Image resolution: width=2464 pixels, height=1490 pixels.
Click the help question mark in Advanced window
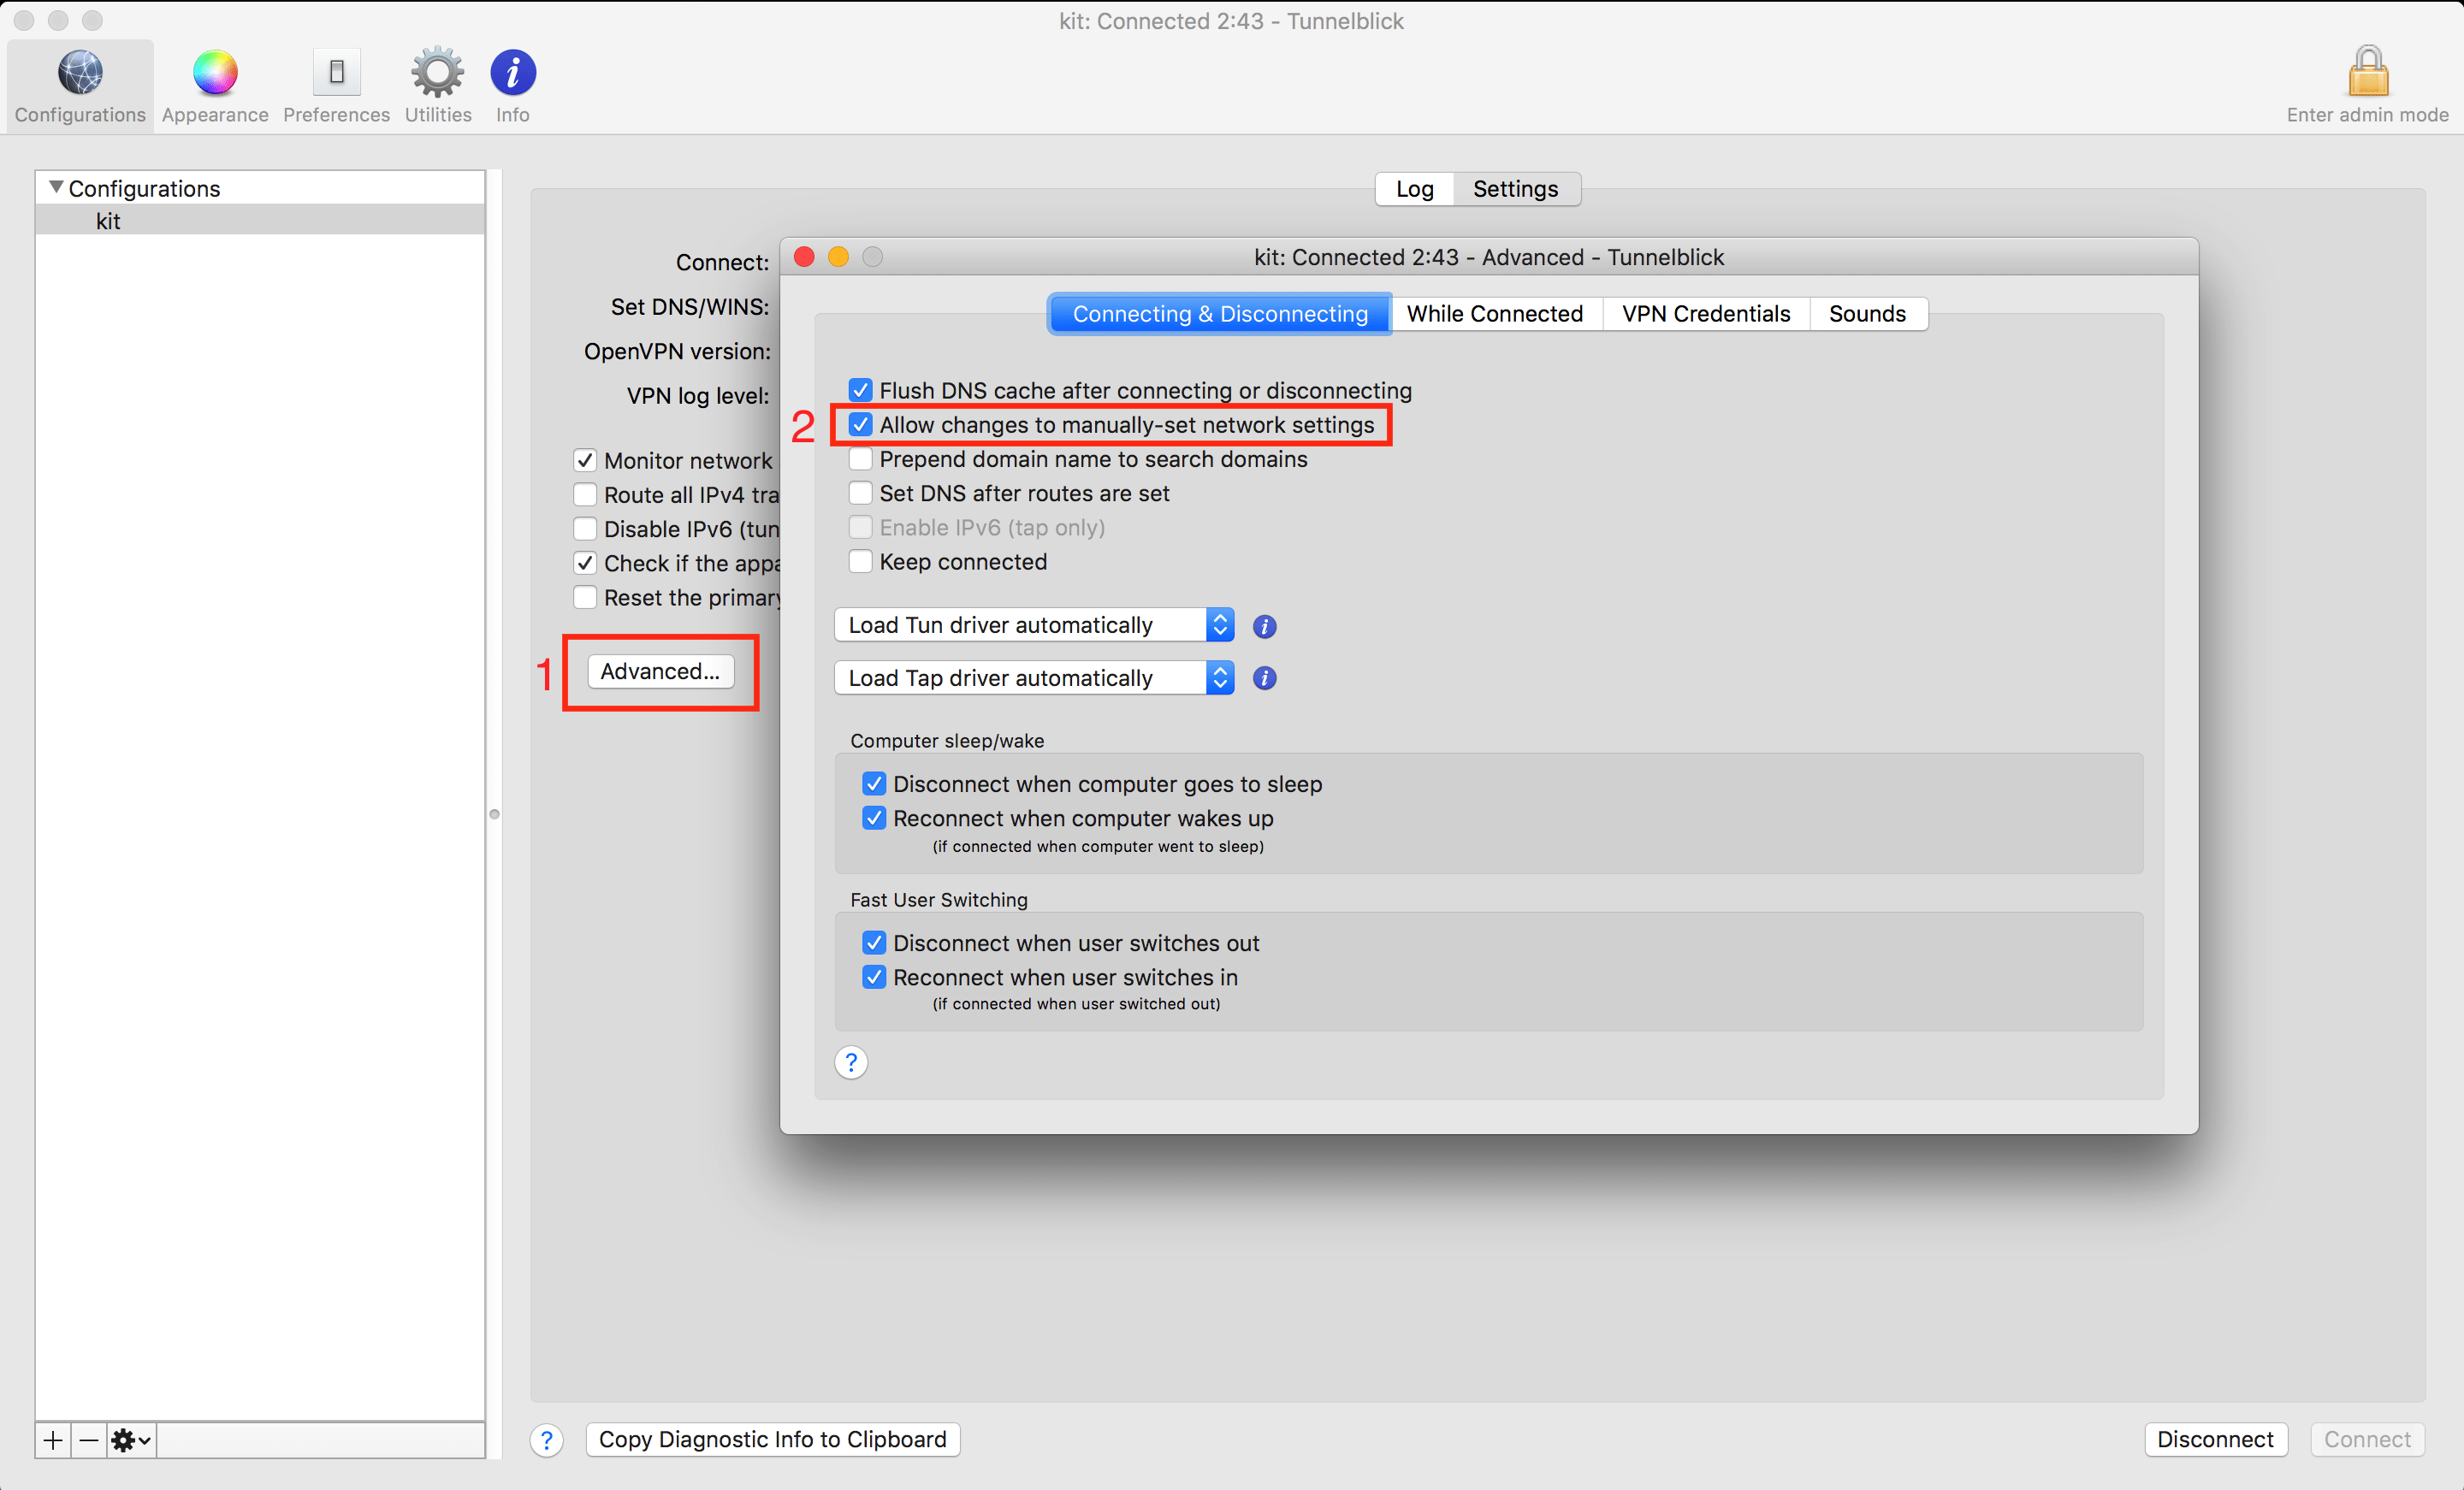pyautogui.click(x=850, y=1062)
